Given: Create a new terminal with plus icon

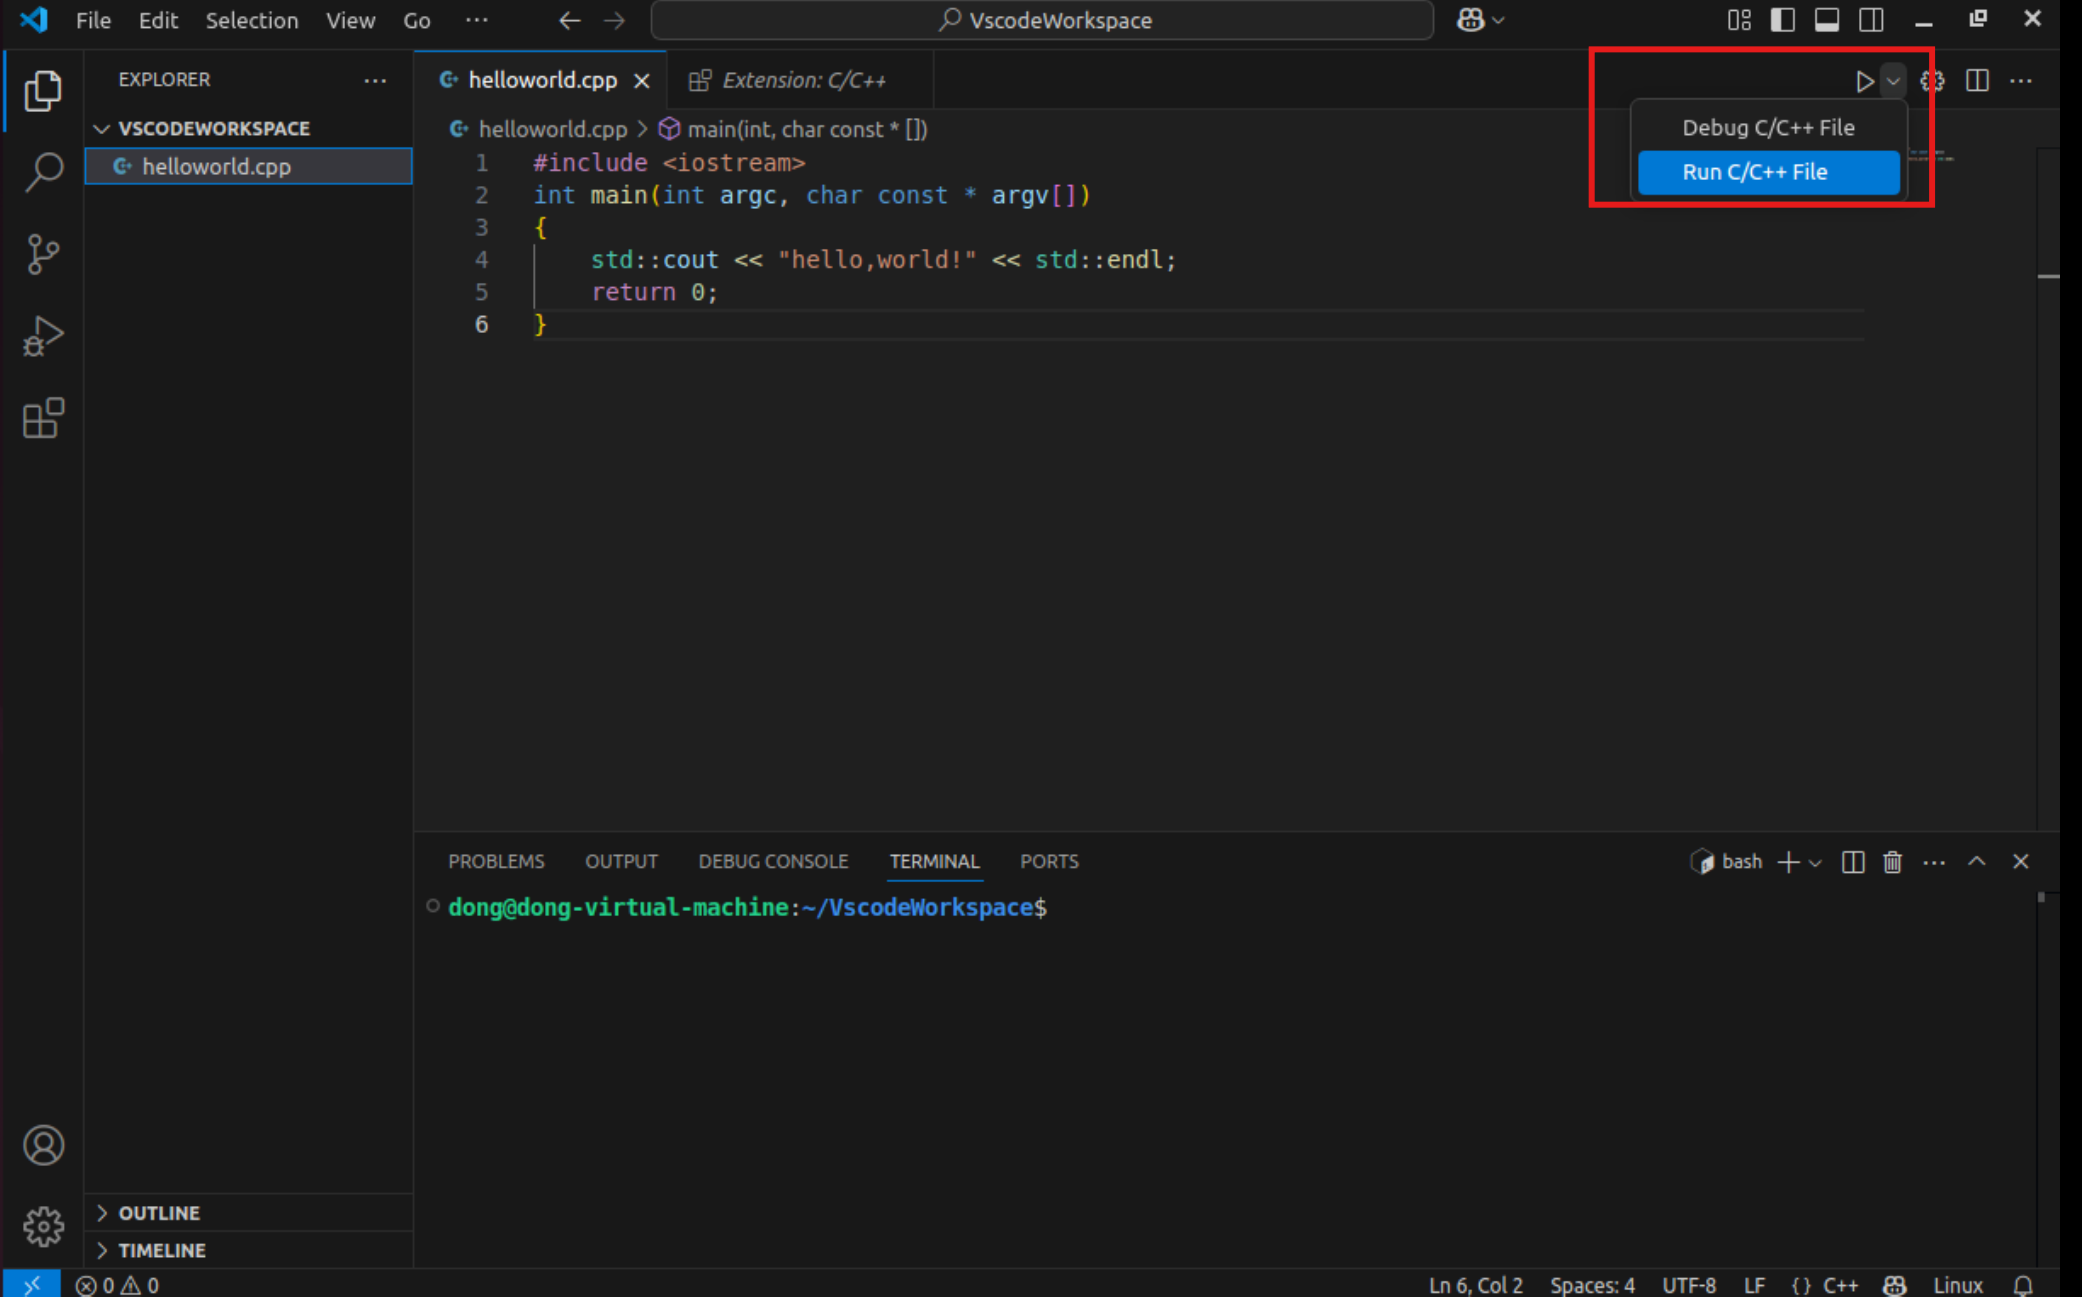Looking at the screenshot, I should click(x=1789, y=861).
